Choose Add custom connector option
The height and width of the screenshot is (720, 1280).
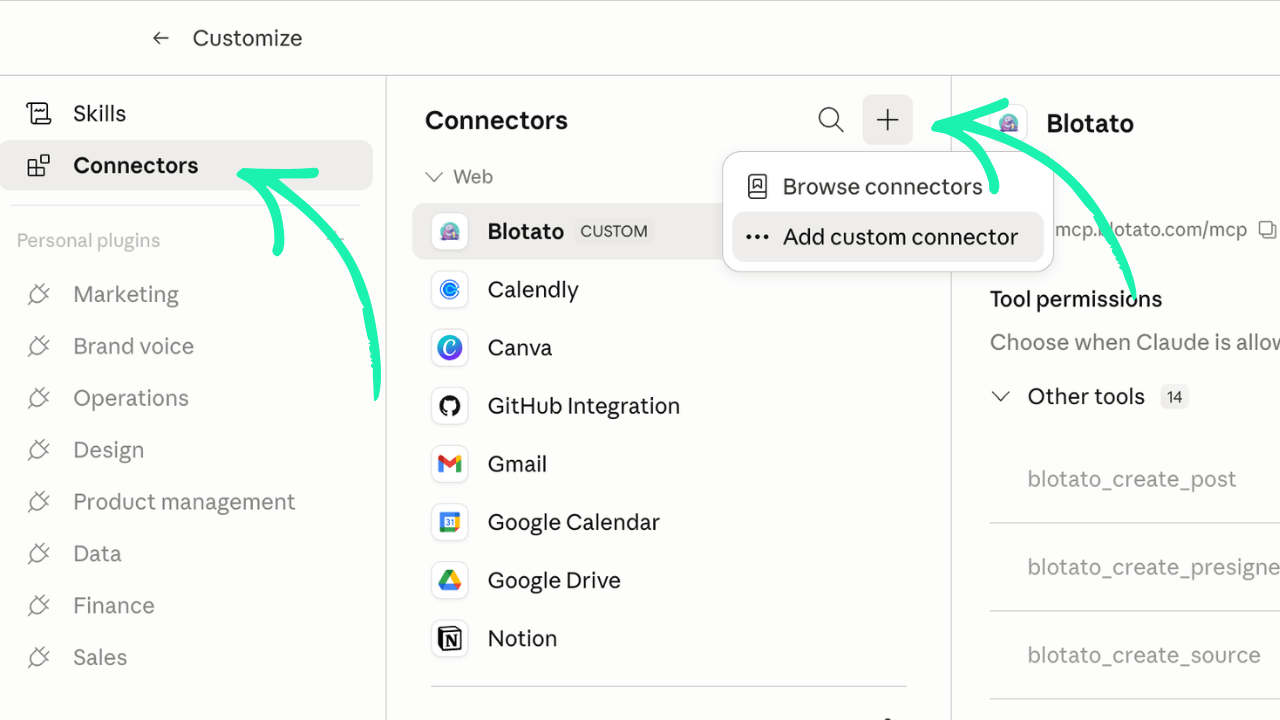point(899,237)
